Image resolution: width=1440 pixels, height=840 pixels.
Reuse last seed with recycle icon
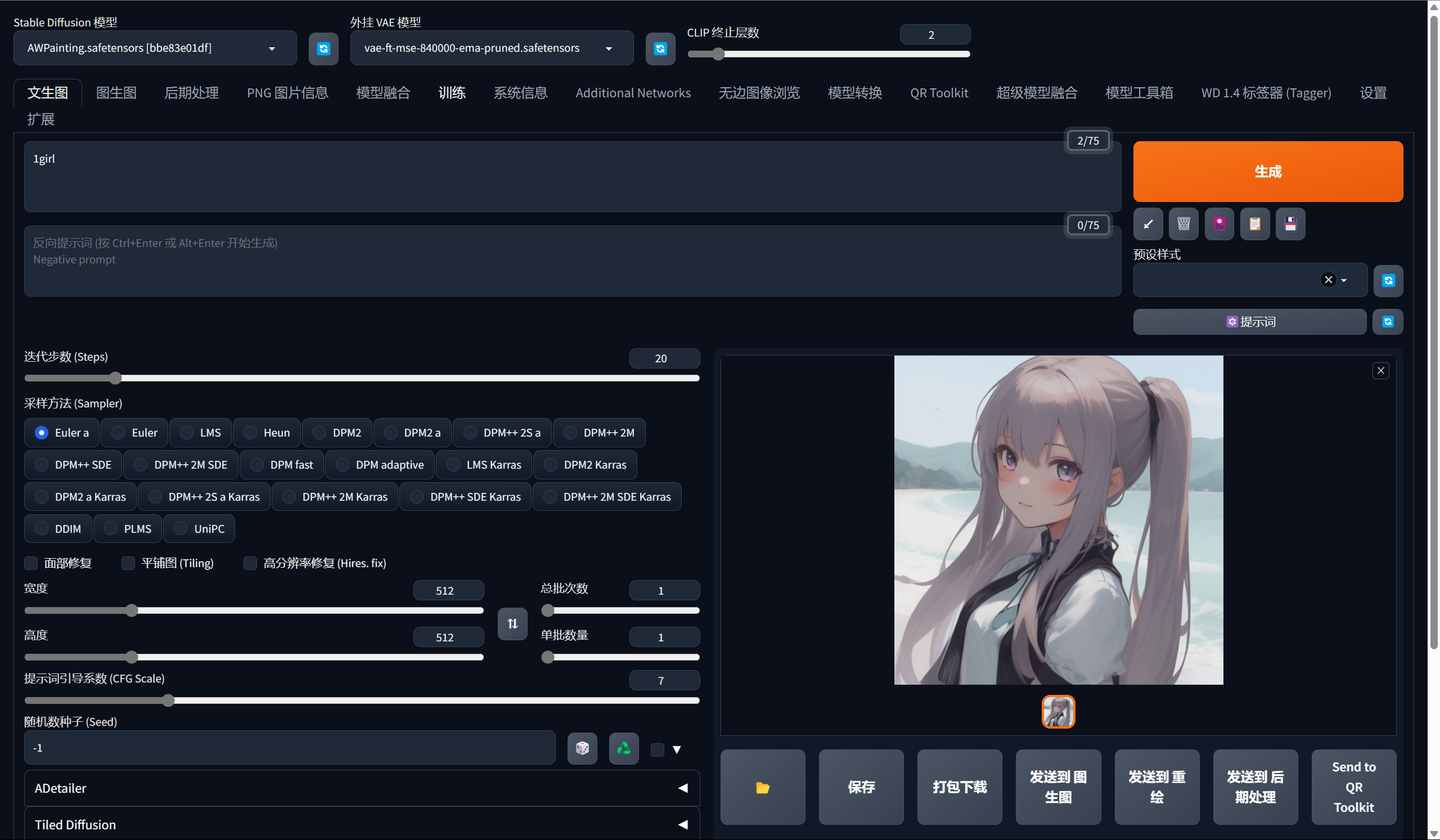[x=624, y=748]
